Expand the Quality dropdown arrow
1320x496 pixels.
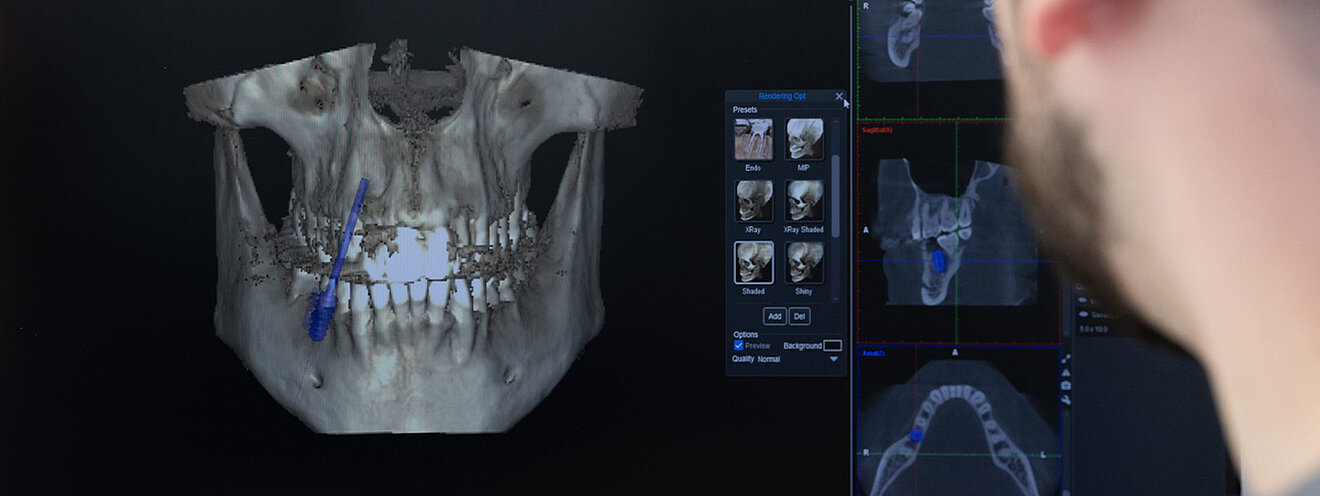click(834, 359)
